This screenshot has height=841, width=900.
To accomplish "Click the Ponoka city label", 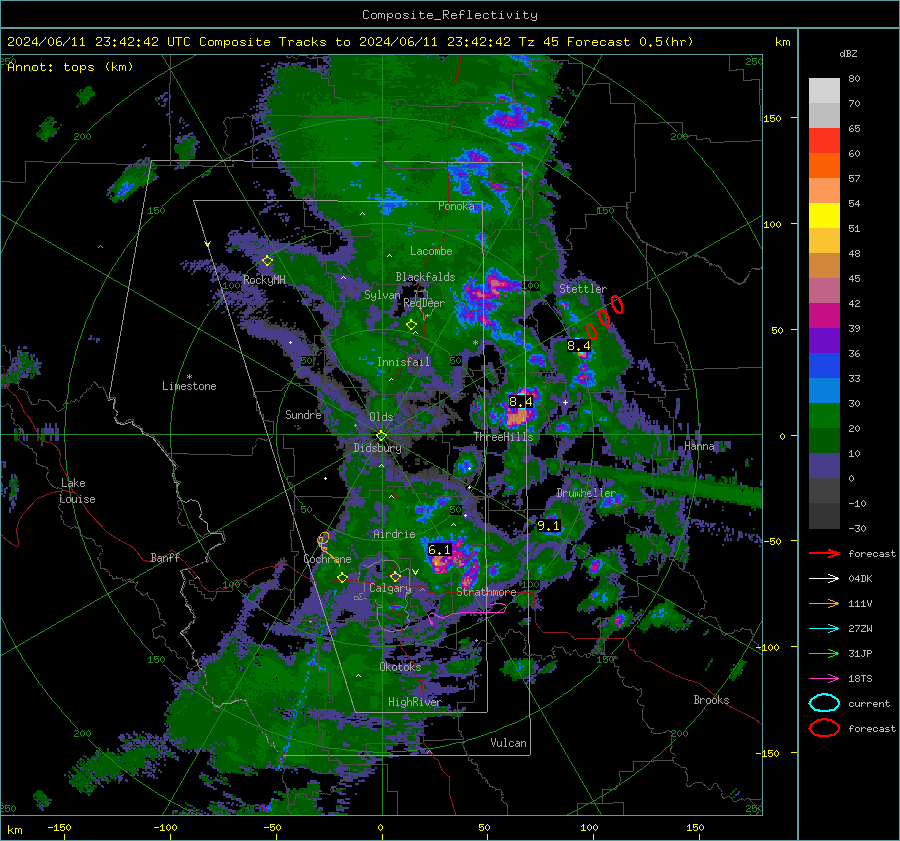I will pos(456,206).
